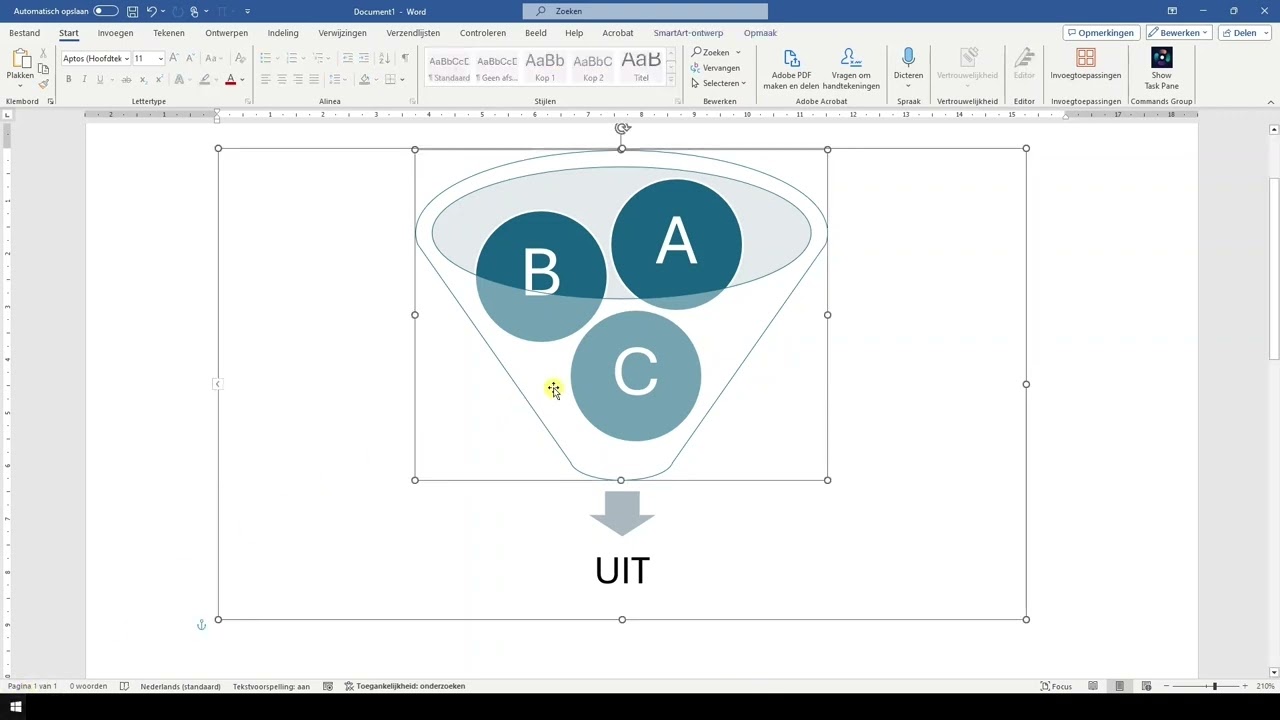Open the font name dropdown

(127, 59)
